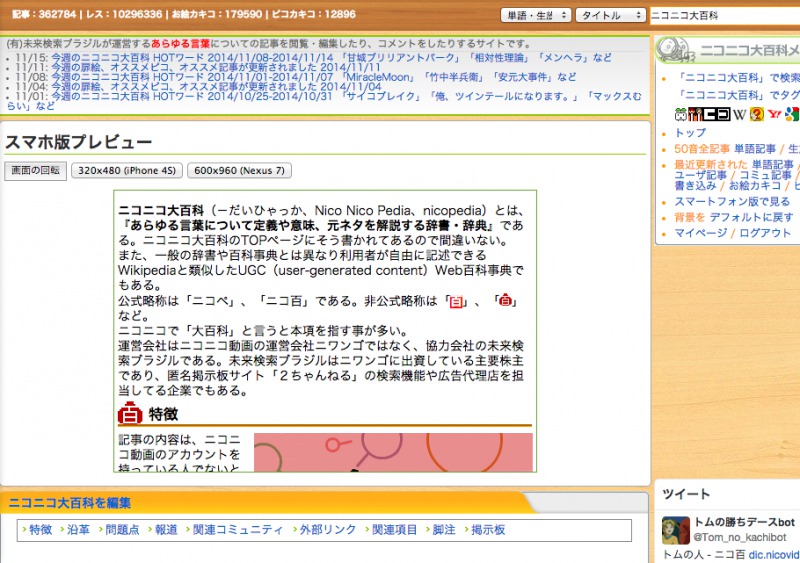Open the dic.nicovid link in the tweet
Viewport: 800px width, 563px height.
(x=774, y=554)
